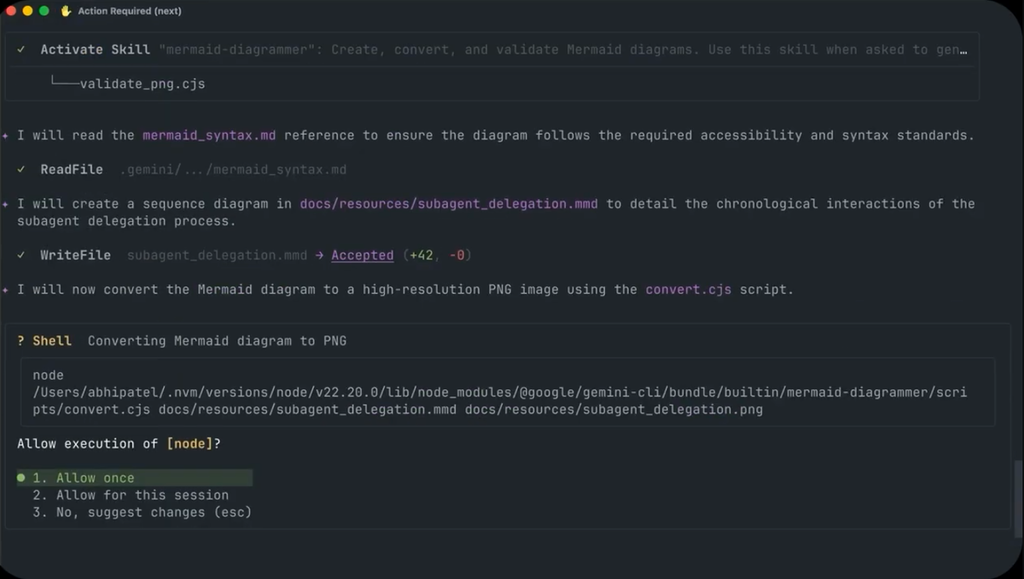
Task: Click the green bullet beside Allow once
Action: 21,478
